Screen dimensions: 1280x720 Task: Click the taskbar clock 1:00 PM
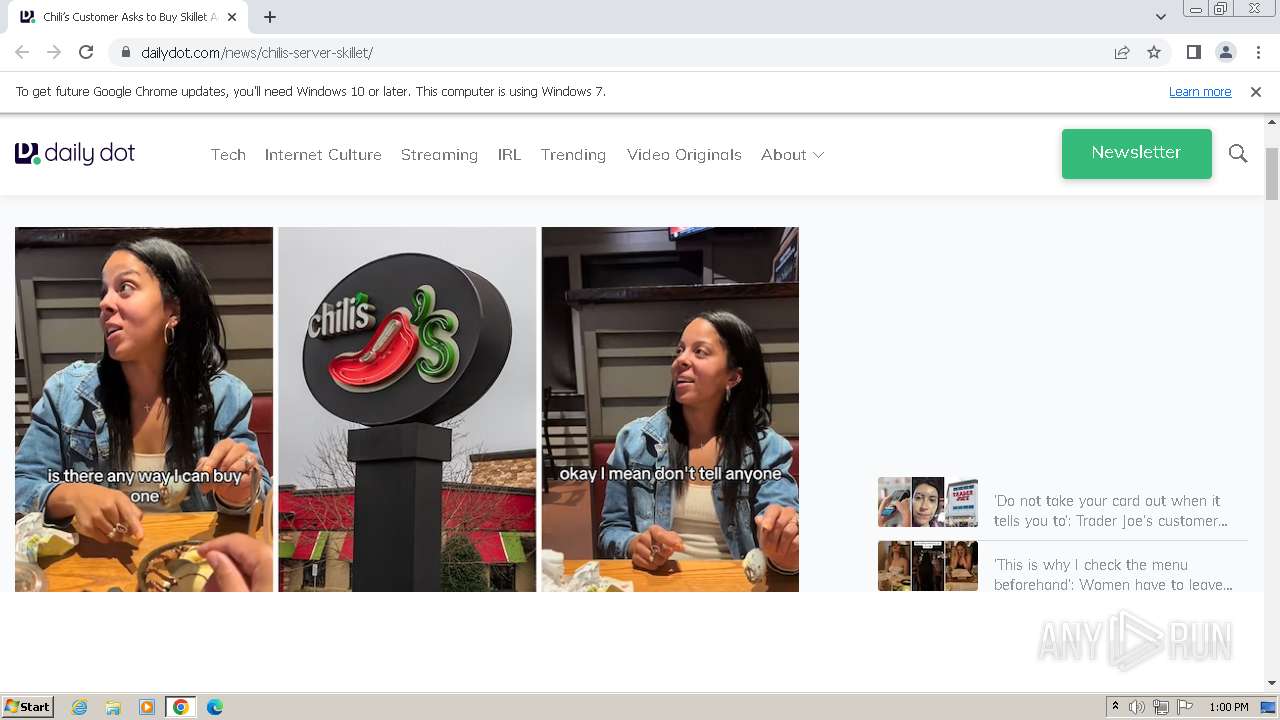pos(1229,707)
